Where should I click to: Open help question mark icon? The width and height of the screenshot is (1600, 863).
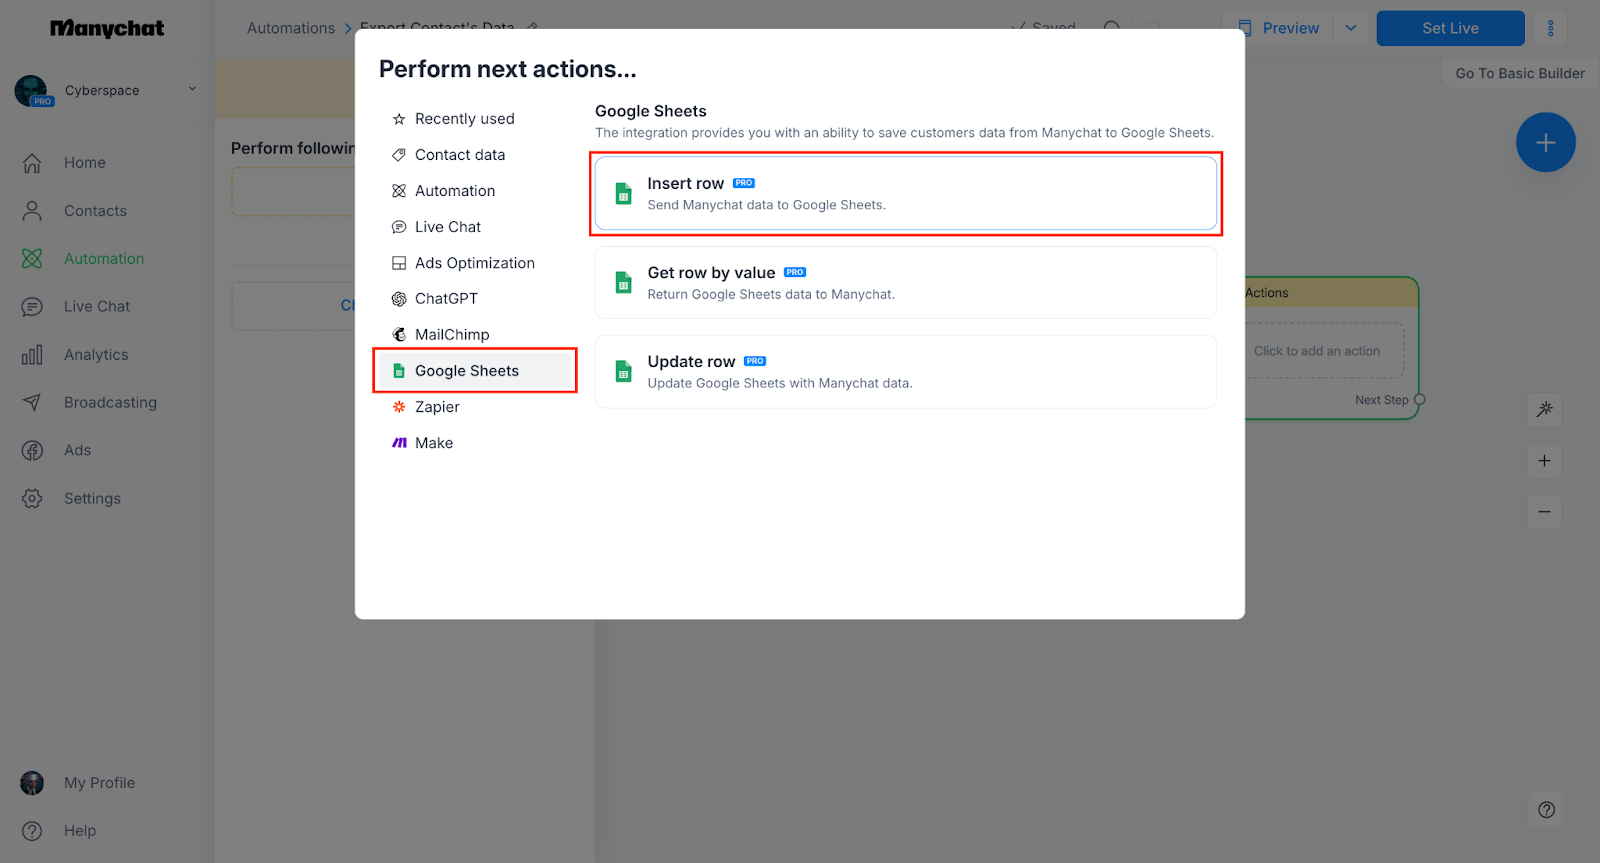pos(1546,810)
